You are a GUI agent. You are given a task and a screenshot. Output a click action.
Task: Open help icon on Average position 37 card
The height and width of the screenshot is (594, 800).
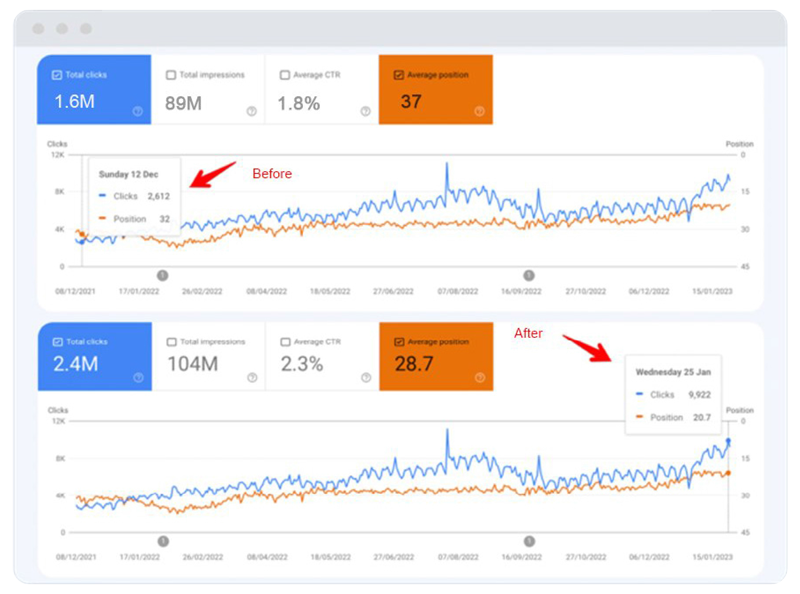[x=479, y=111]
